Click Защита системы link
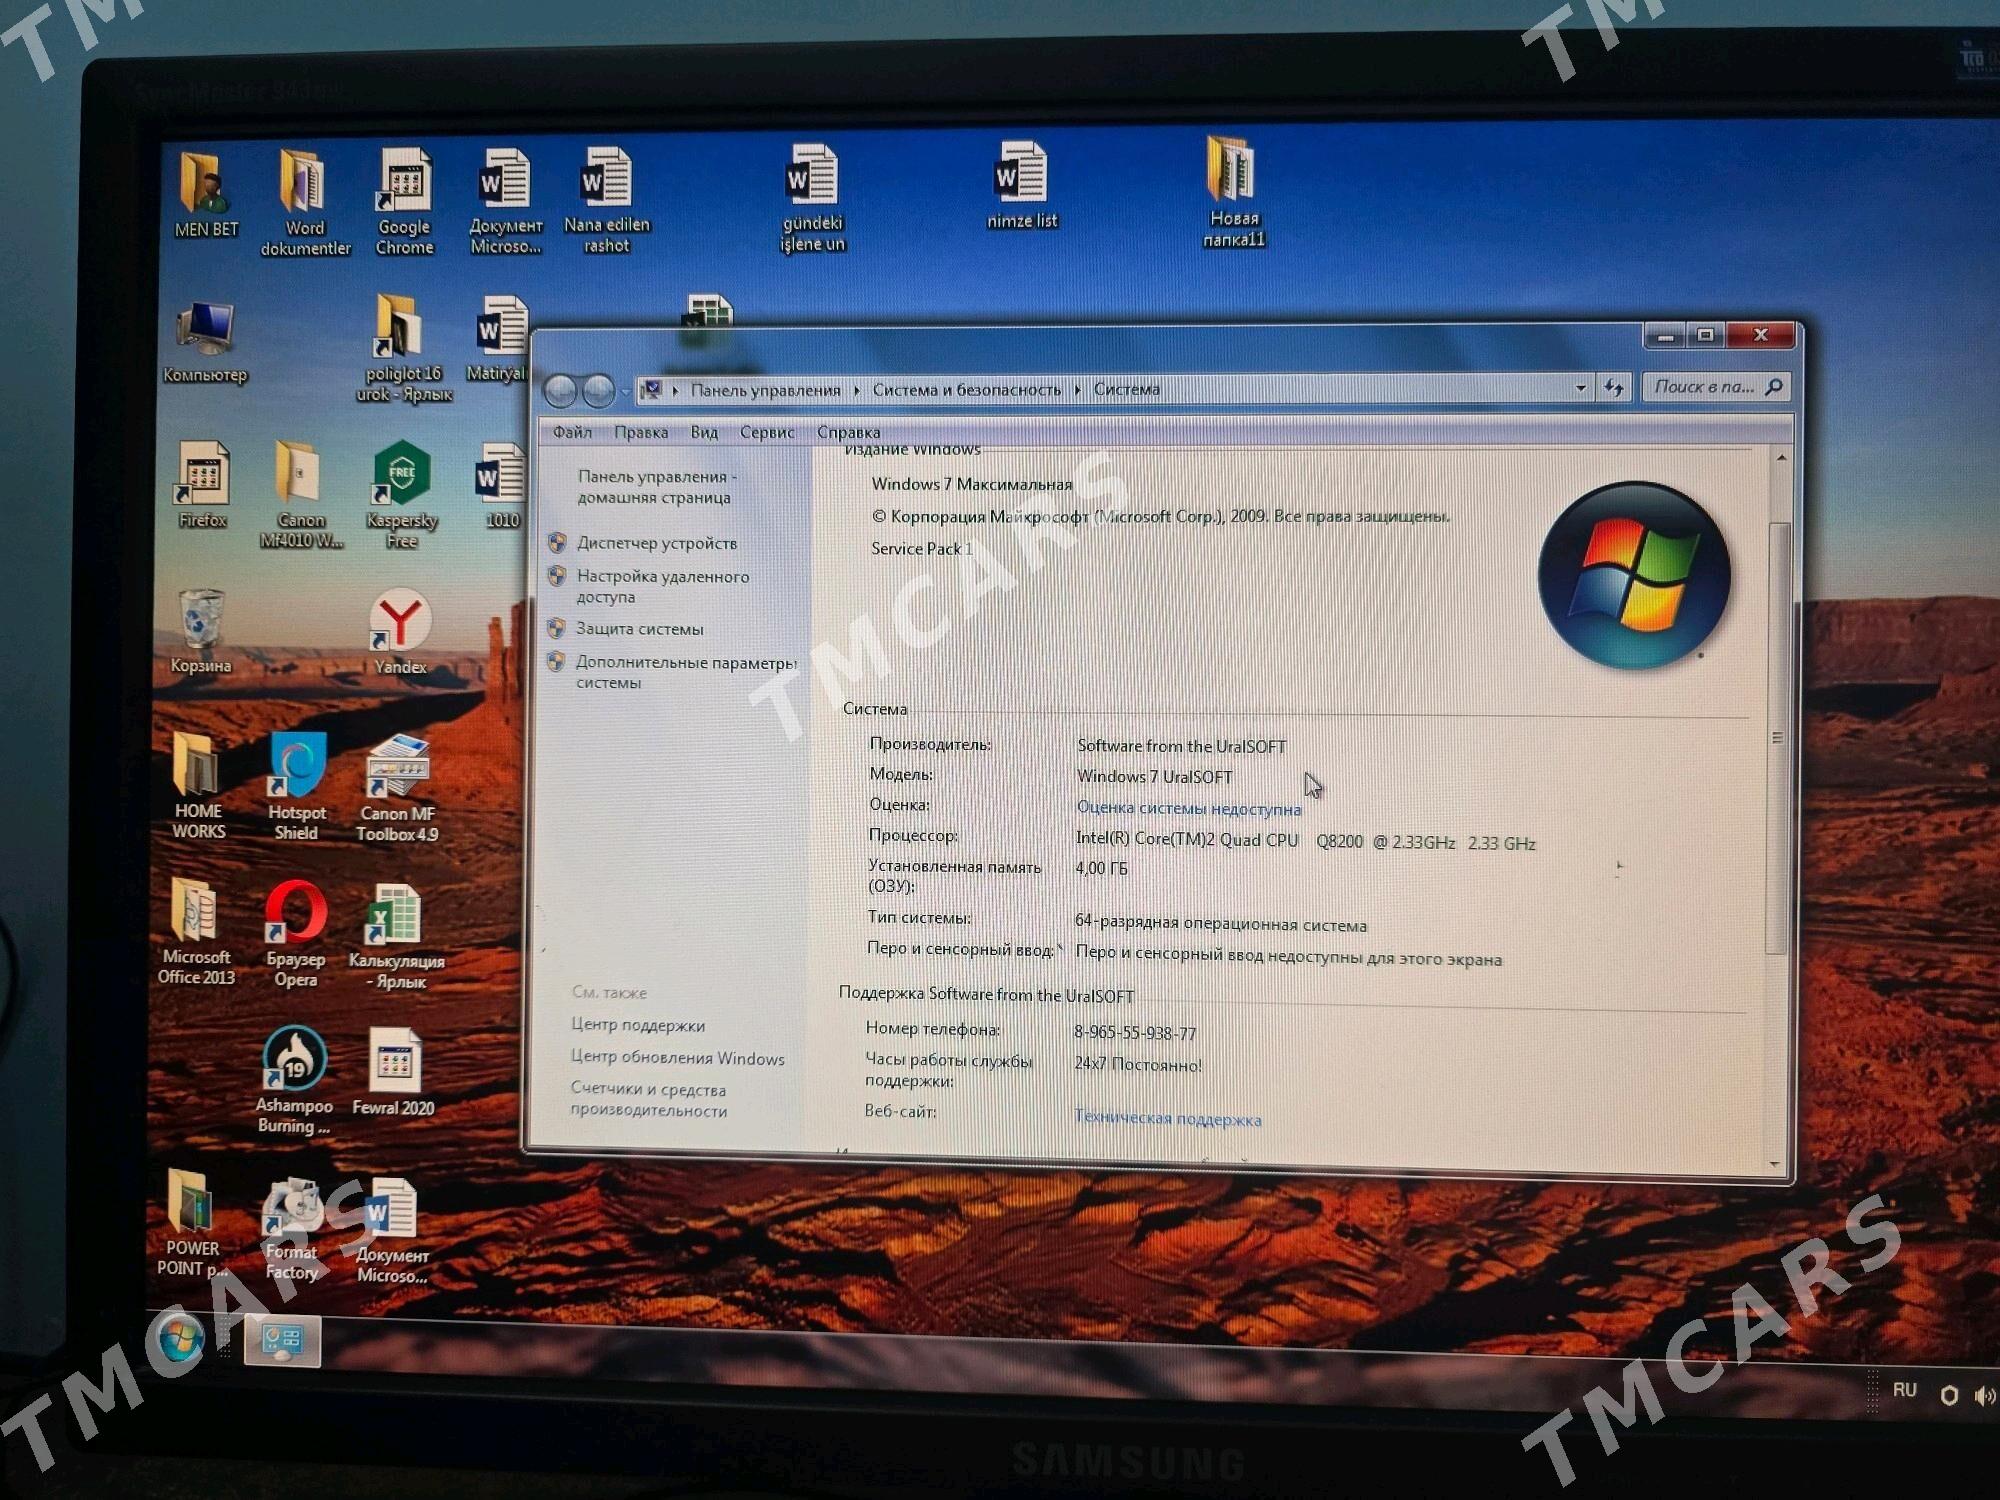Image resolution: width=2000 pixels, height=1500 pixels. (x=639, y=629)
